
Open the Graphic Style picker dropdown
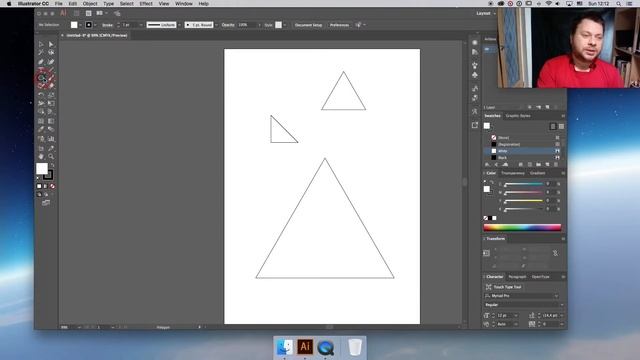284,25
